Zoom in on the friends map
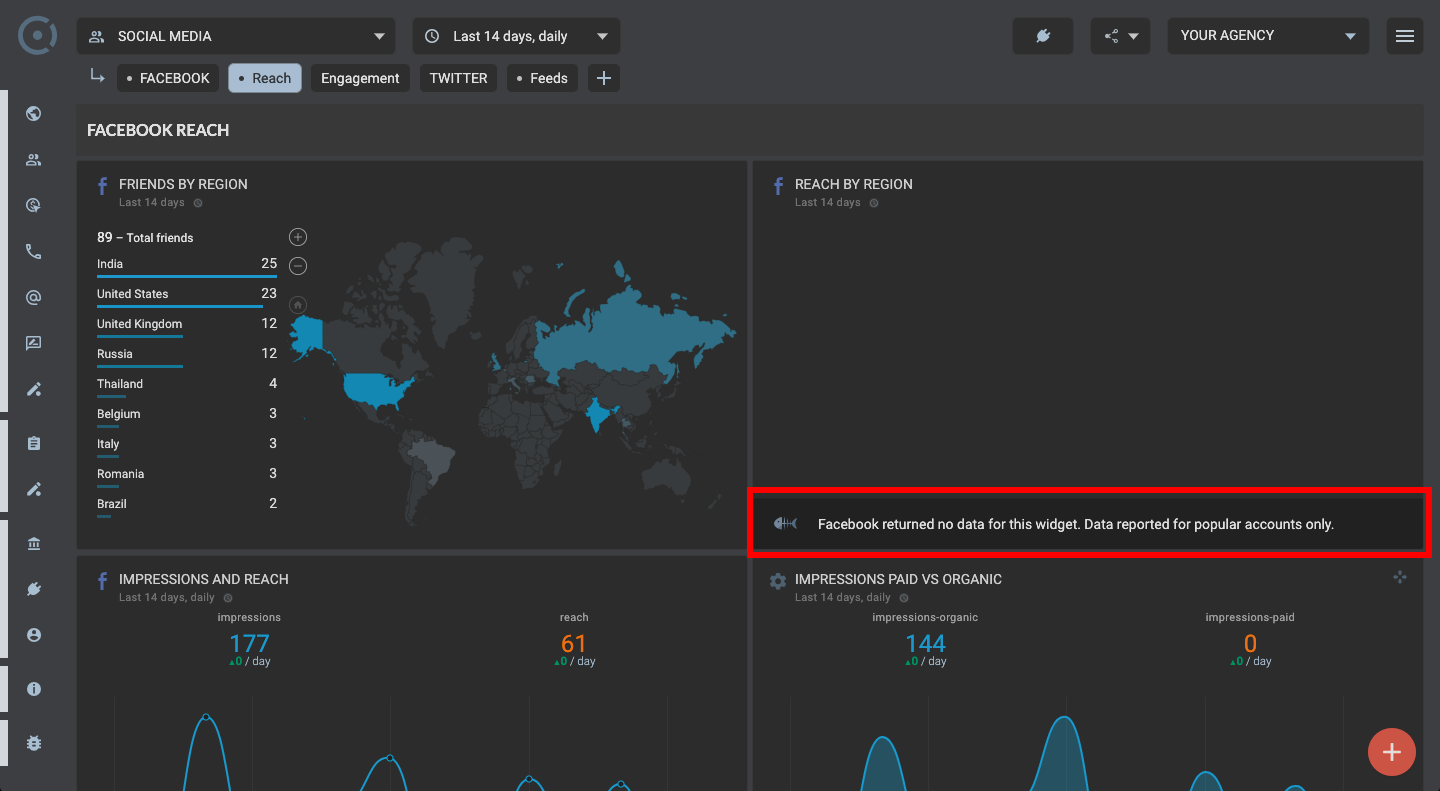The width and height of the screenshot is (1440, 791). point(298,237)
